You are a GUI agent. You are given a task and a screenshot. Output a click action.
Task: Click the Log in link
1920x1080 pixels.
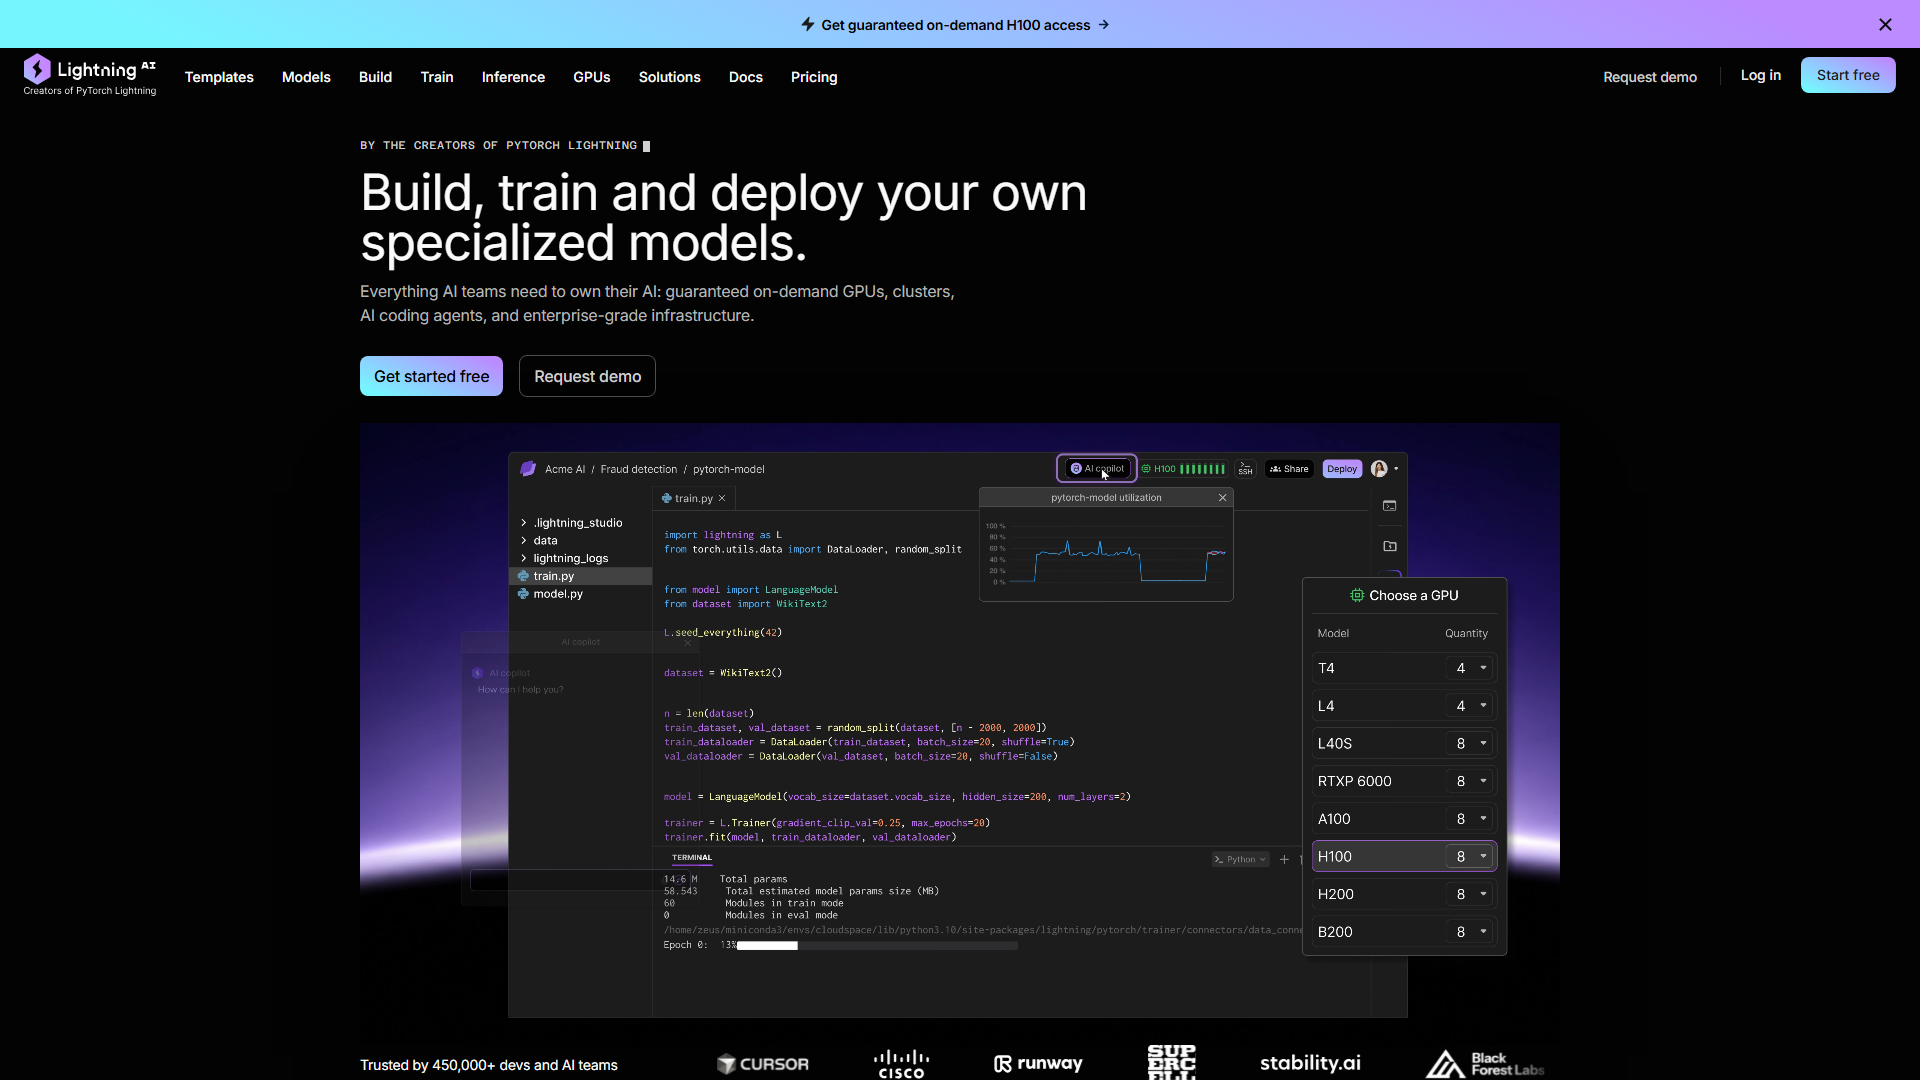[1760, 75]
